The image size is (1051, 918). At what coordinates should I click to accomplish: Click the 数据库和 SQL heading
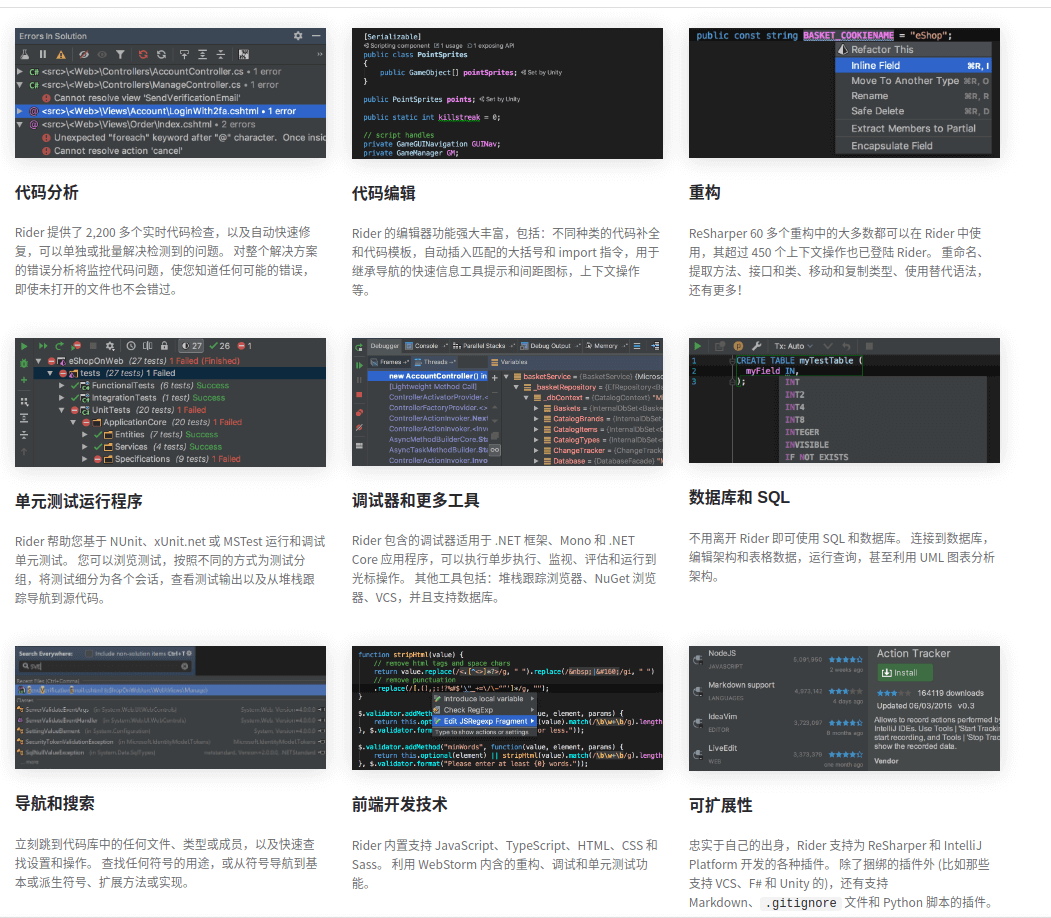tap(739, 498)
